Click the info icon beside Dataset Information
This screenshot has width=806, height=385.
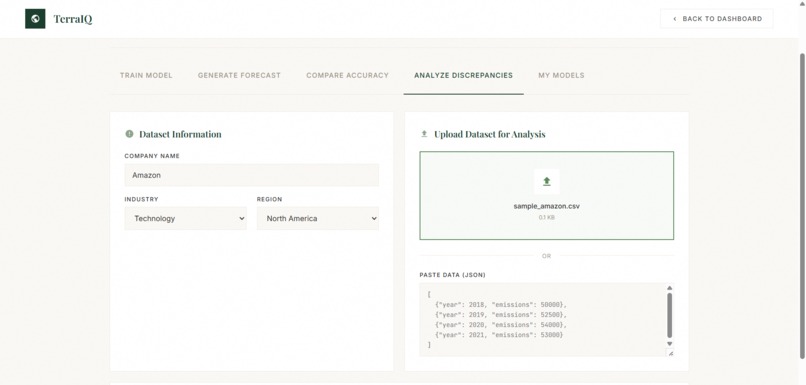[x=130, y=134]
